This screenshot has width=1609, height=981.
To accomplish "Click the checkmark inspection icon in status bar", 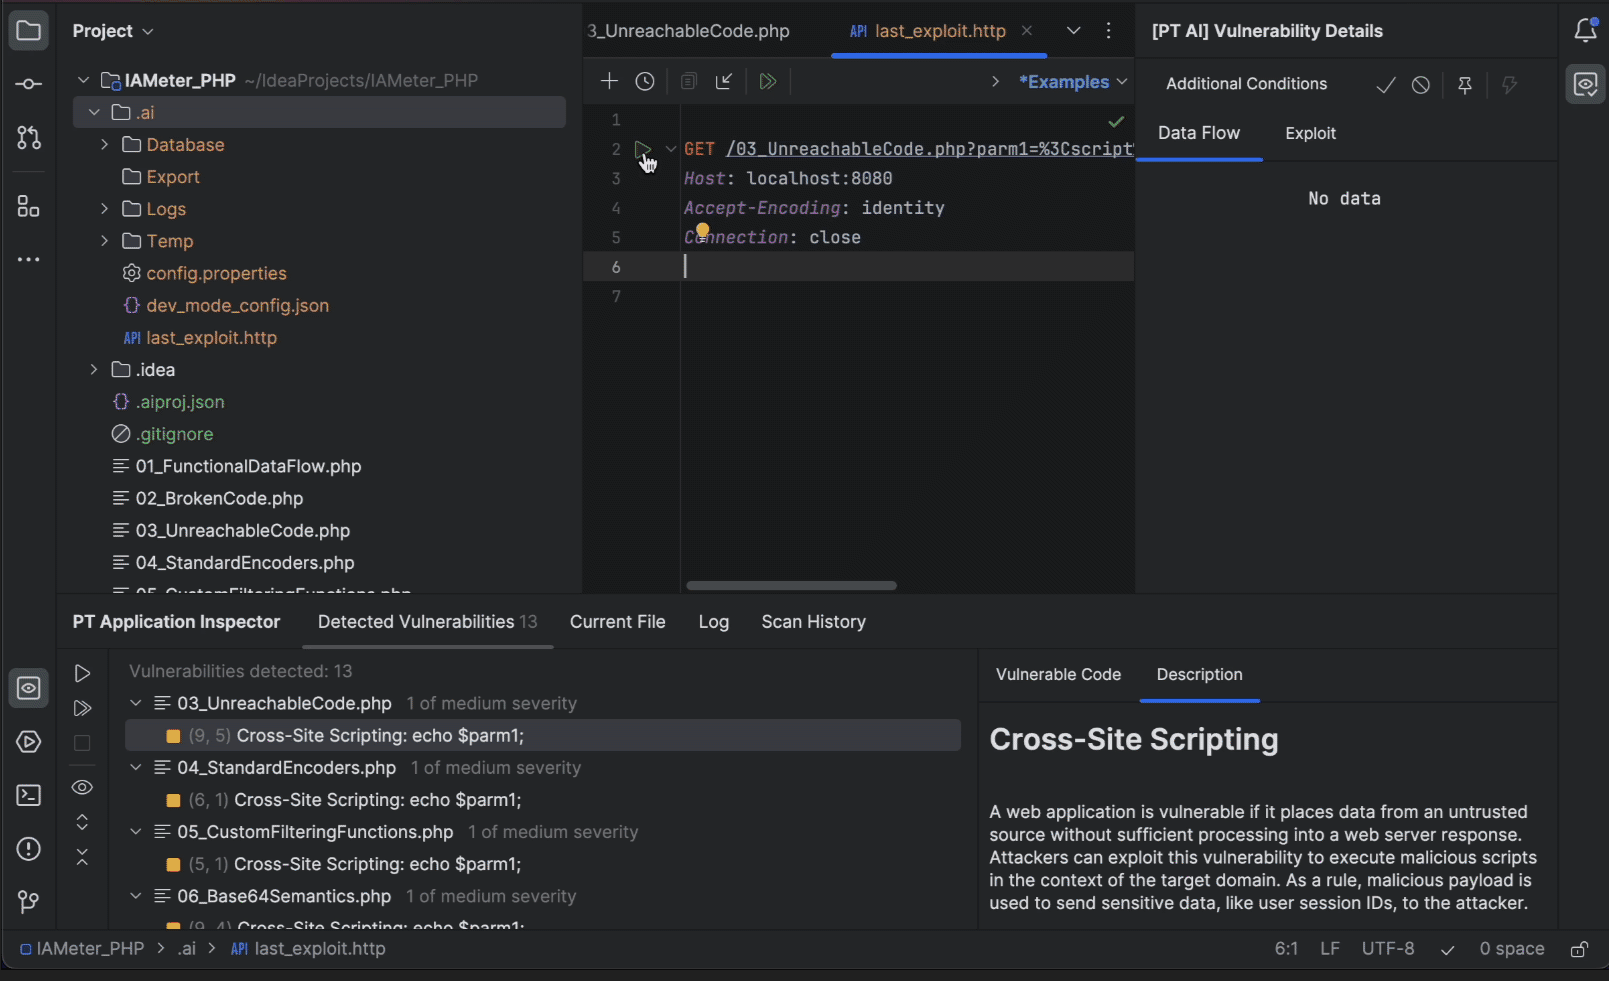I will pyautogui.click(x=1447, y=950).
